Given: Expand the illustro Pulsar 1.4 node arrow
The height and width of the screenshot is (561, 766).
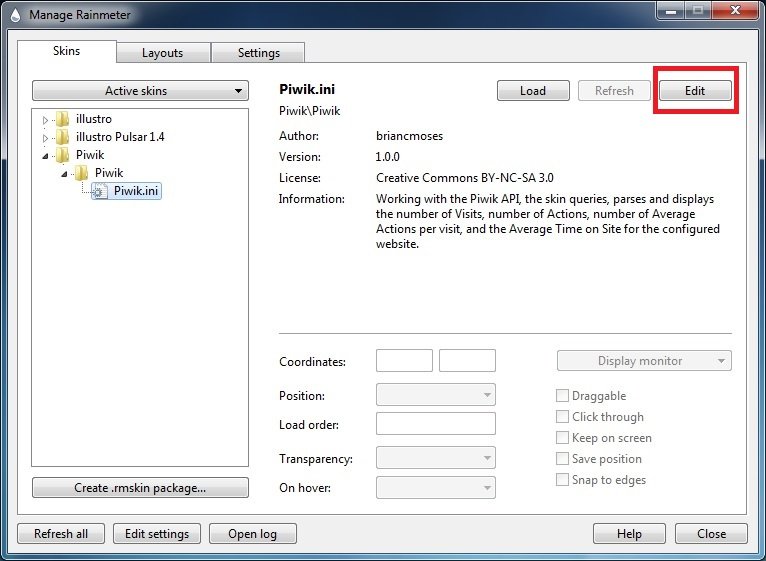Looking at the screenshot, I should click(45, 138).
